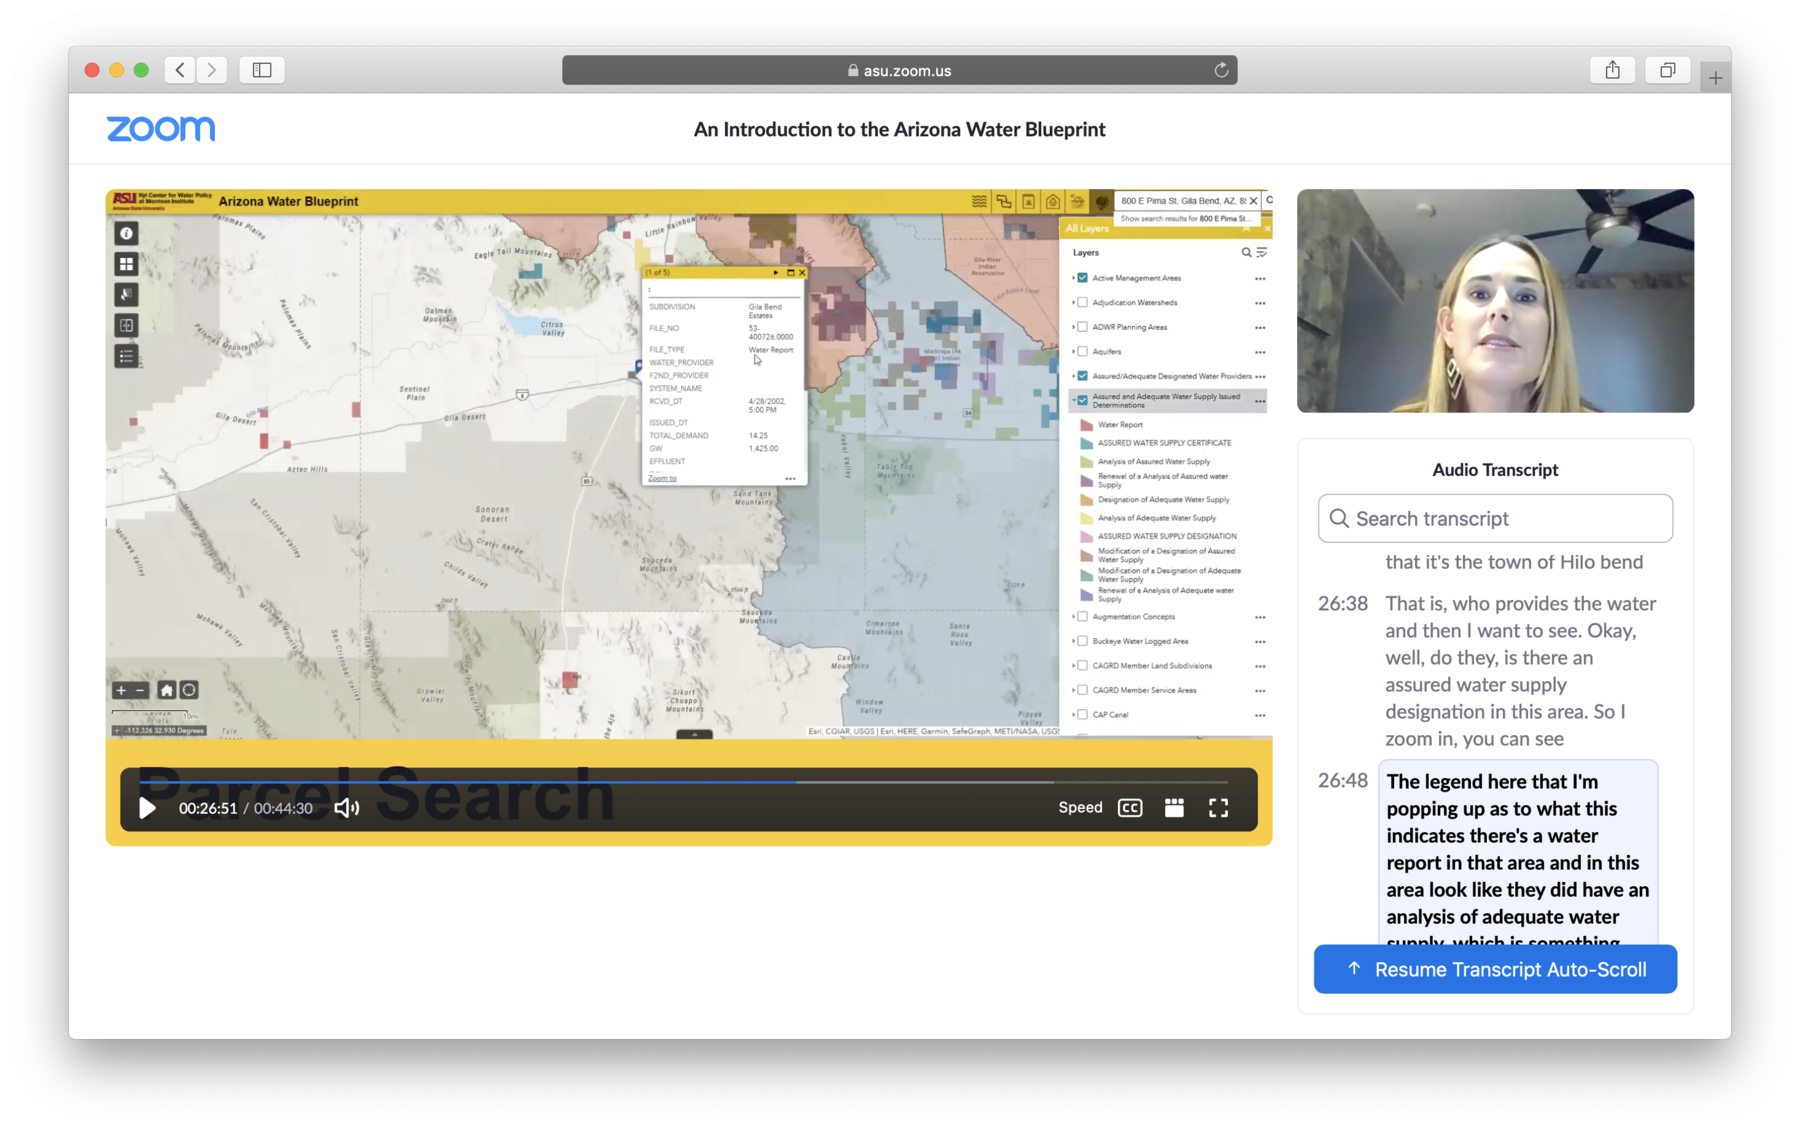Viewport: 1800px width, 1130px height.
Task: Open the map info widget
Action: pyautogui.click(x=126, y=234)
